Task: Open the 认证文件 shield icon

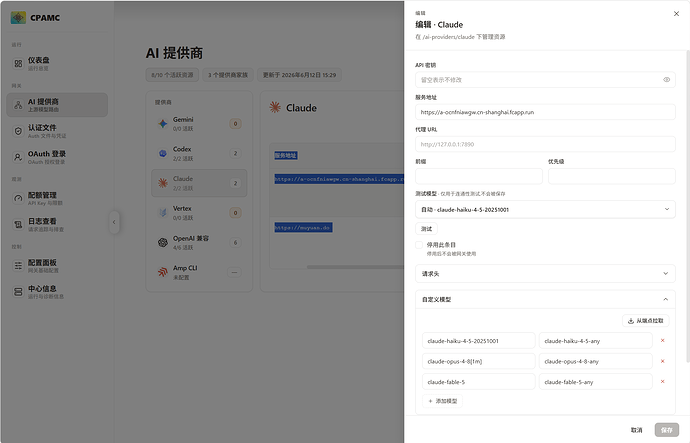Action: (18, 131)
